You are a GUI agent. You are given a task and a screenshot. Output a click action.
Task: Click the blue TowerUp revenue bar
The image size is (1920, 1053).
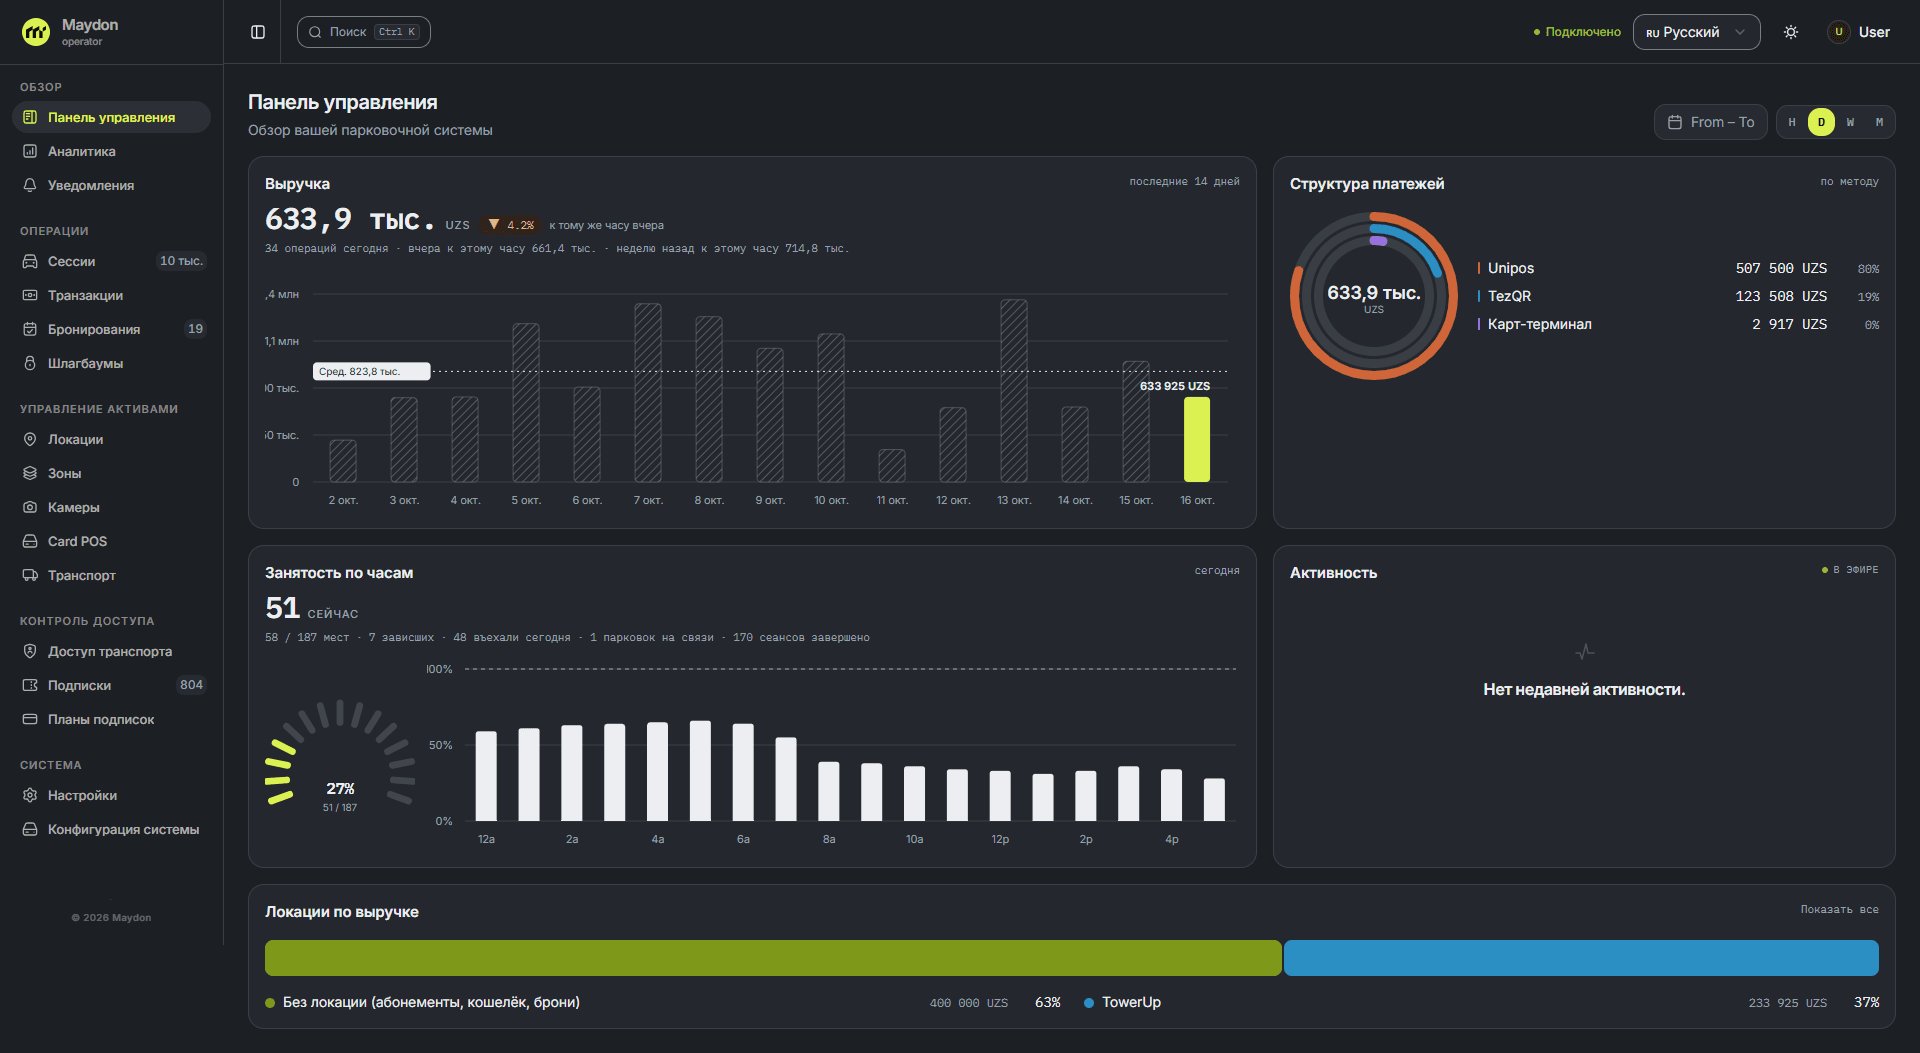tap(1581, 958)
